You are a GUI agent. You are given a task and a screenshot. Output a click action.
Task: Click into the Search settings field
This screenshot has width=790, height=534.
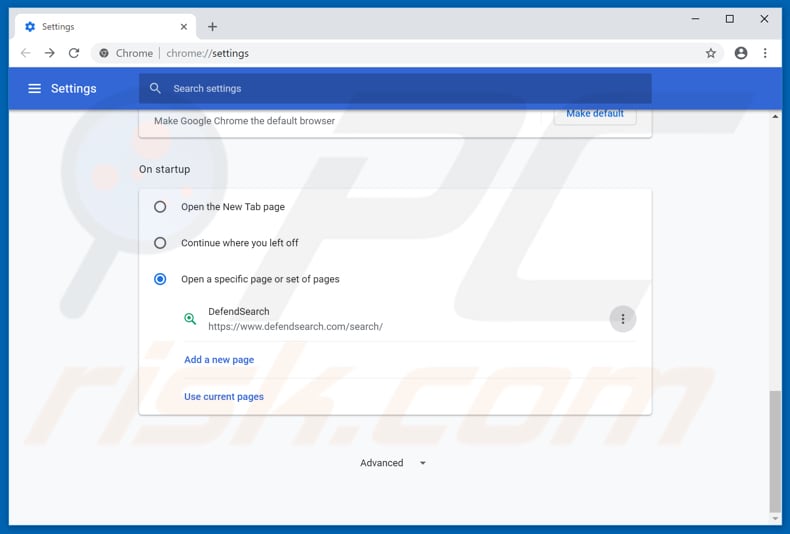[x=396, y=89]
